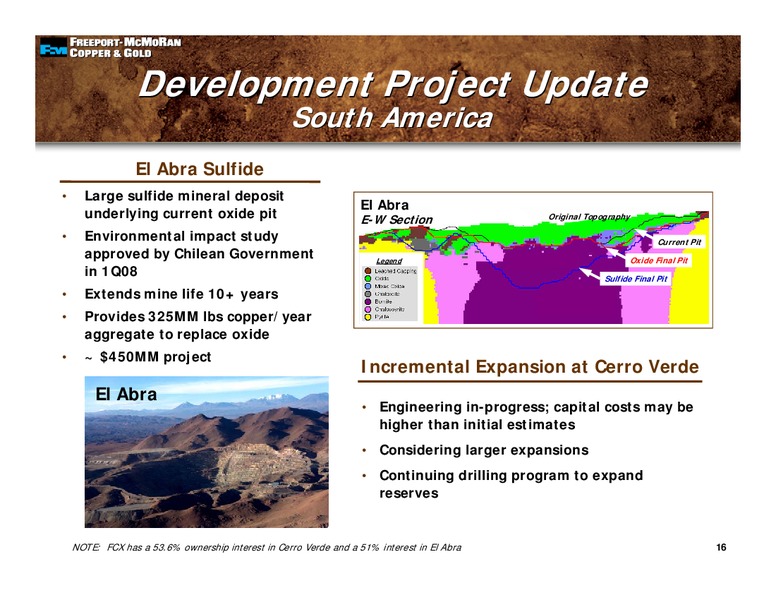Click the bullet "Large sulfide mineral deposit underlying current oxide pit"
The height and width of the screenshot is (600, 776).
184,205
